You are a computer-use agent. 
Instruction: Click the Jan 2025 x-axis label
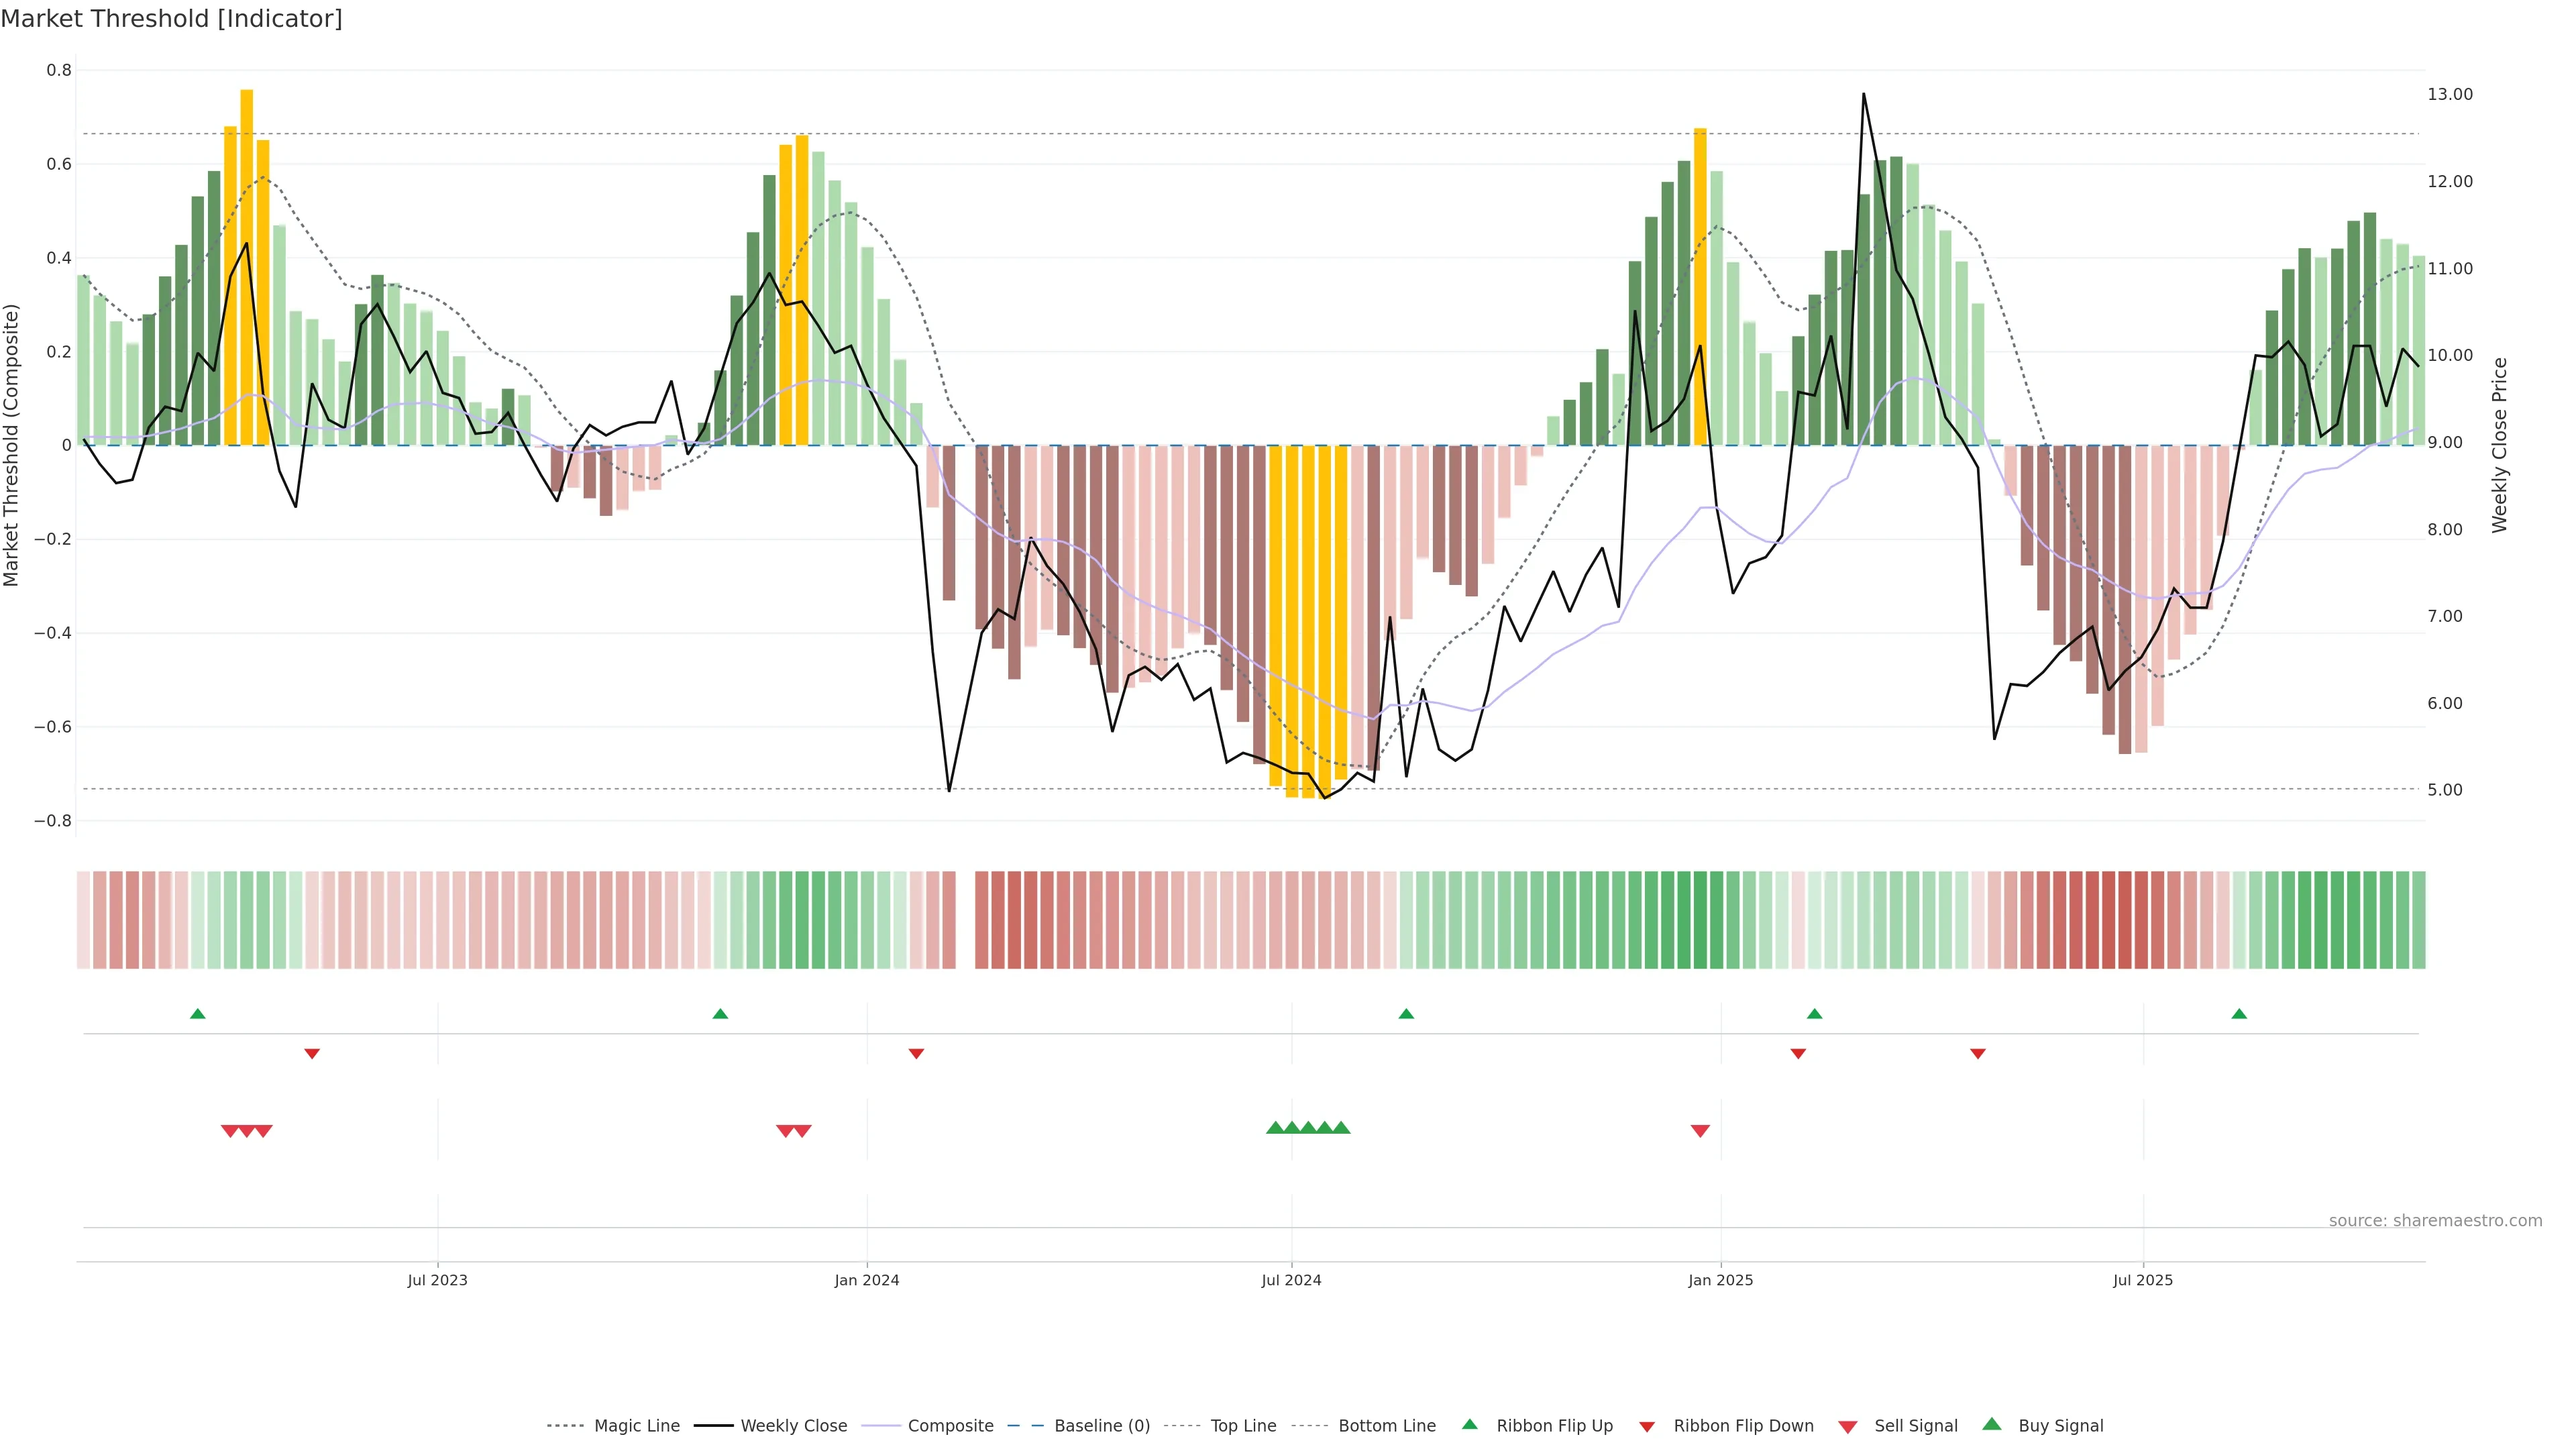click(x=1720, y=1280)
